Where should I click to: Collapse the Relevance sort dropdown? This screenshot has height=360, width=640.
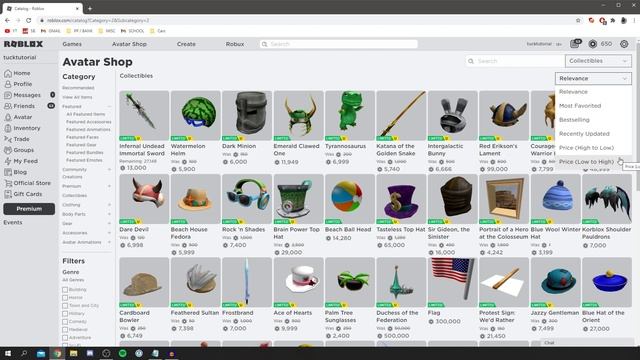pyautogui.click(x=593, y=78)
